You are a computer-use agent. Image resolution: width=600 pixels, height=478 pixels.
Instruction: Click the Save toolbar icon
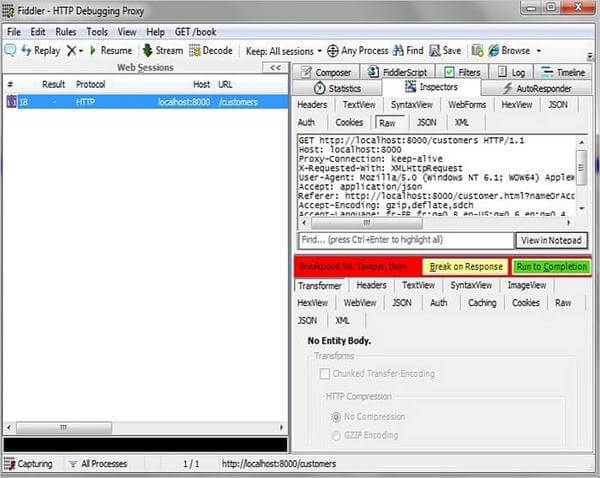435,50
